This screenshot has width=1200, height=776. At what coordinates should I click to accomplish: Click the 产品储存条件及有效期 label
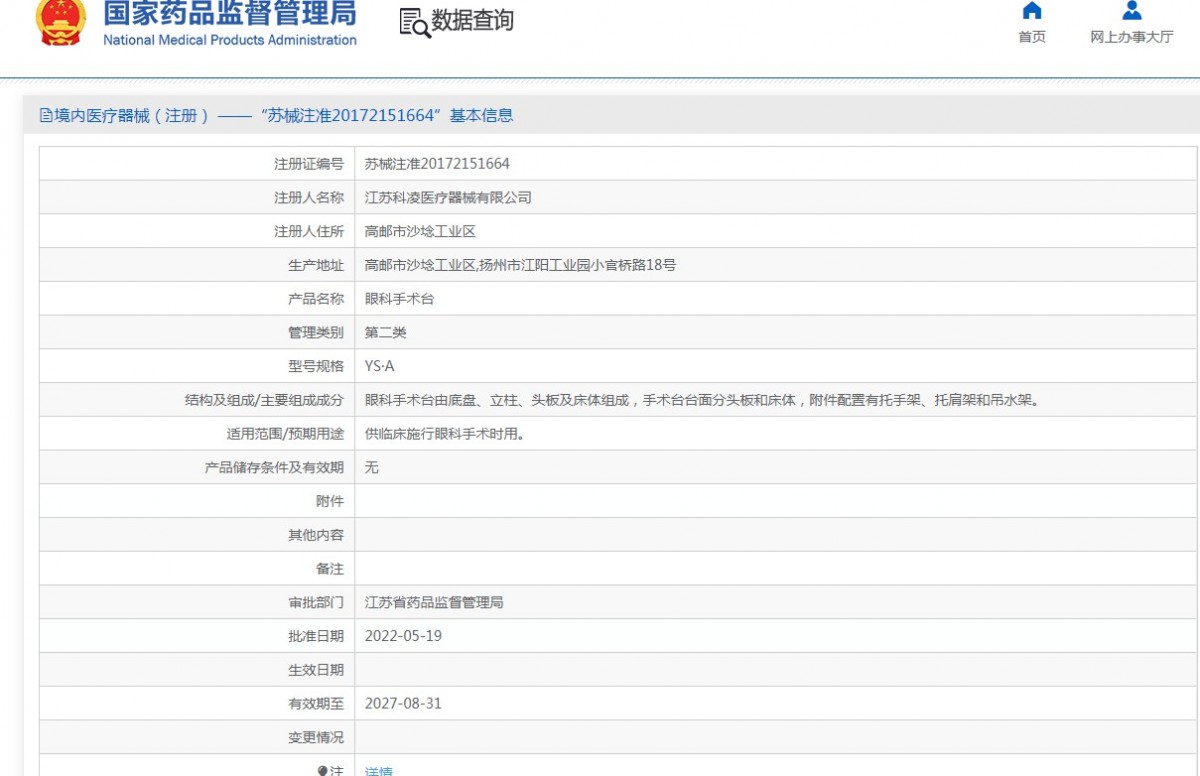pos(274,467)
